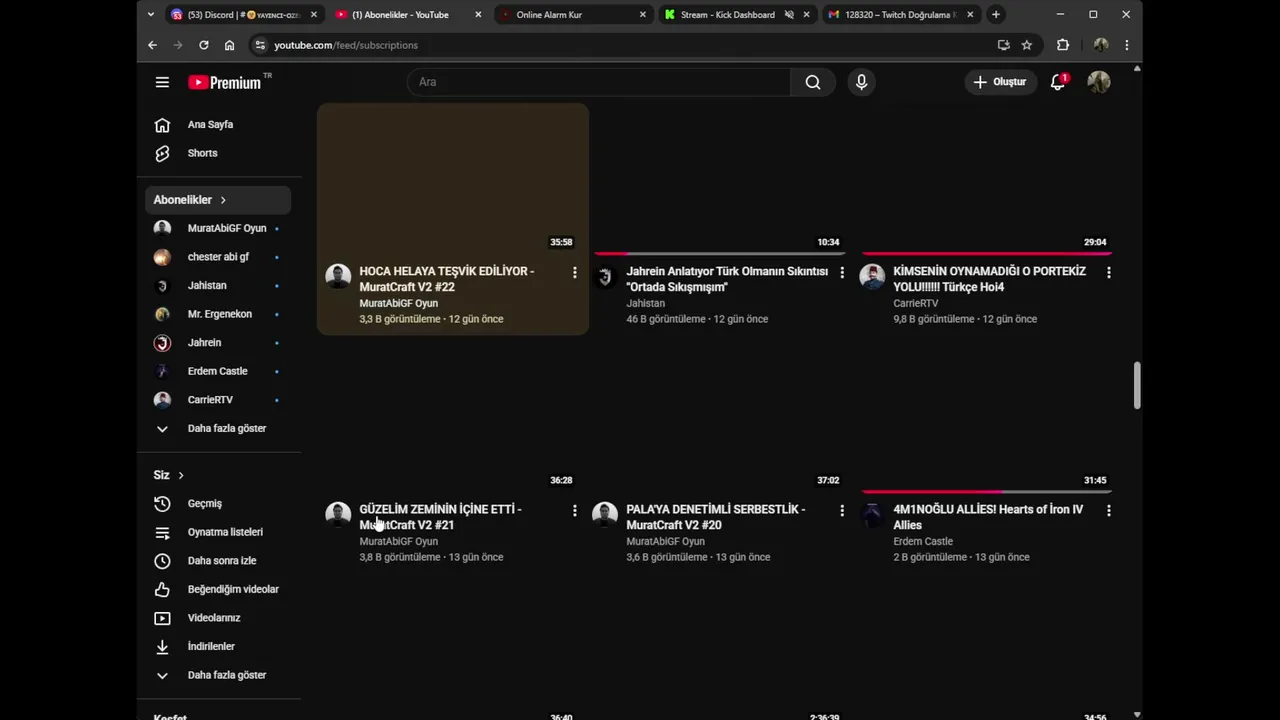Open 4M1NOĞLU ALLİES Hearts of Iron video

click(988, 517)
